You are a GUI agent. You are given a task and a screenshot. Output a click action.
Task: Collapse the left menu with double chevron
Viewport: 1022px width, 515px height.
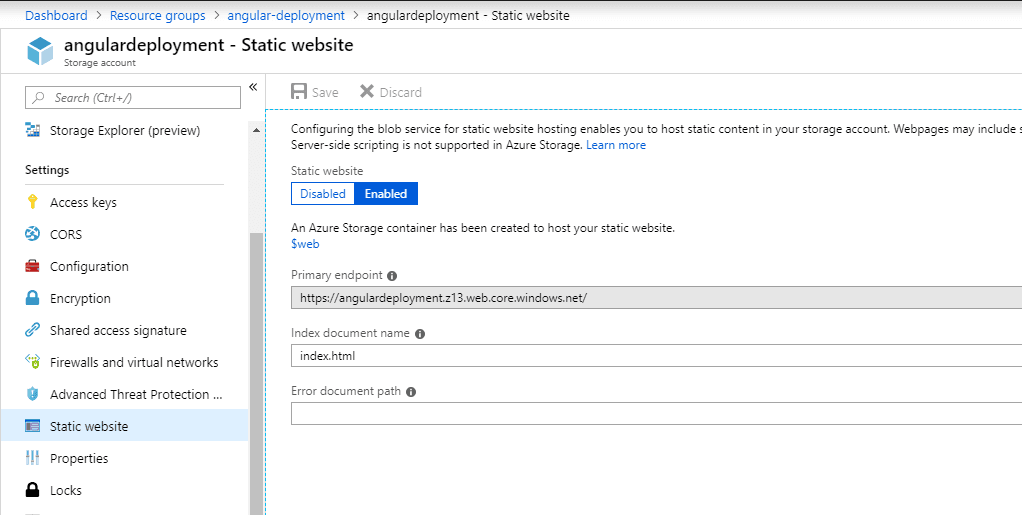[x=254, y=87]
